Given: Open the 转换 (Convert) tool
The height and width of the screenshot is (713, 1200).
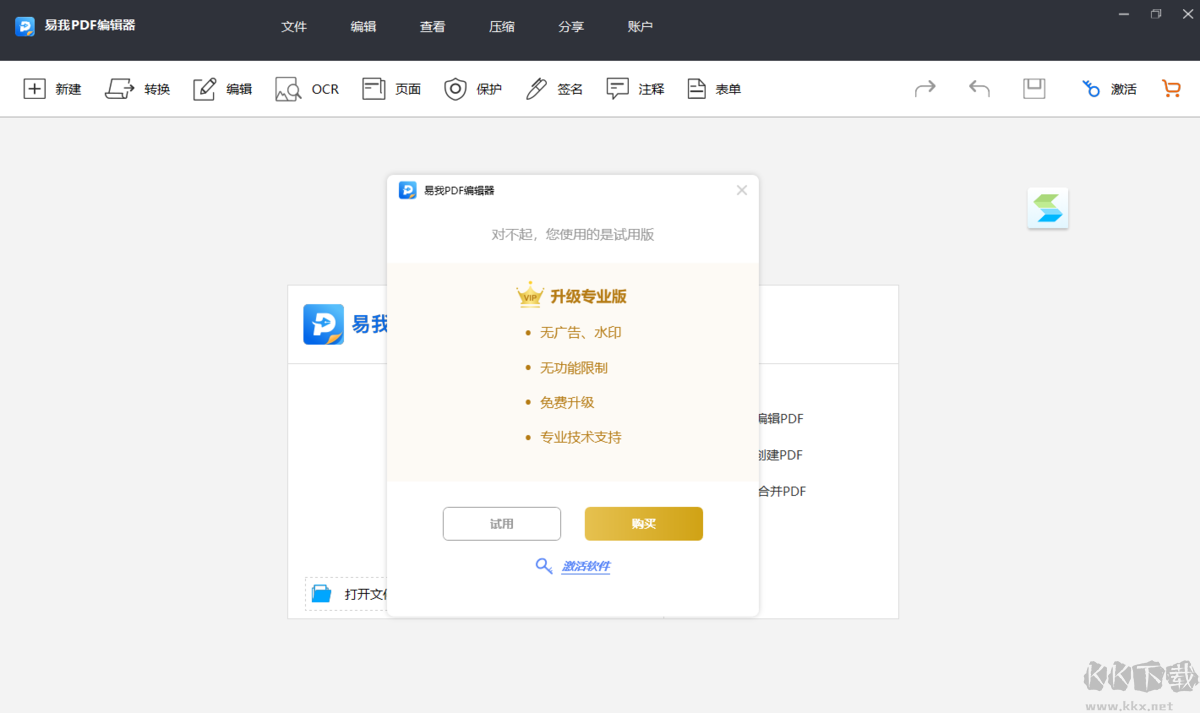Looking at the screenshot, I should [x=137, y=88].
